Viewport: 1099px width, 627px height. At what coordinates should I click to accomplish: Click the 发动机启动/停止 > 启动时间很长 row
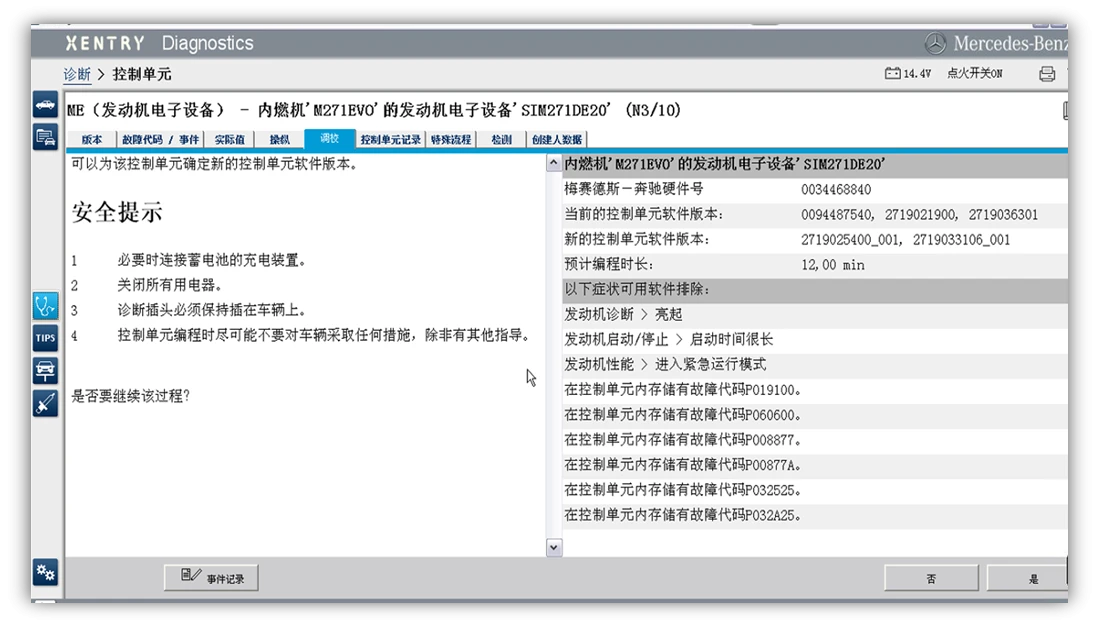point(815,340)
